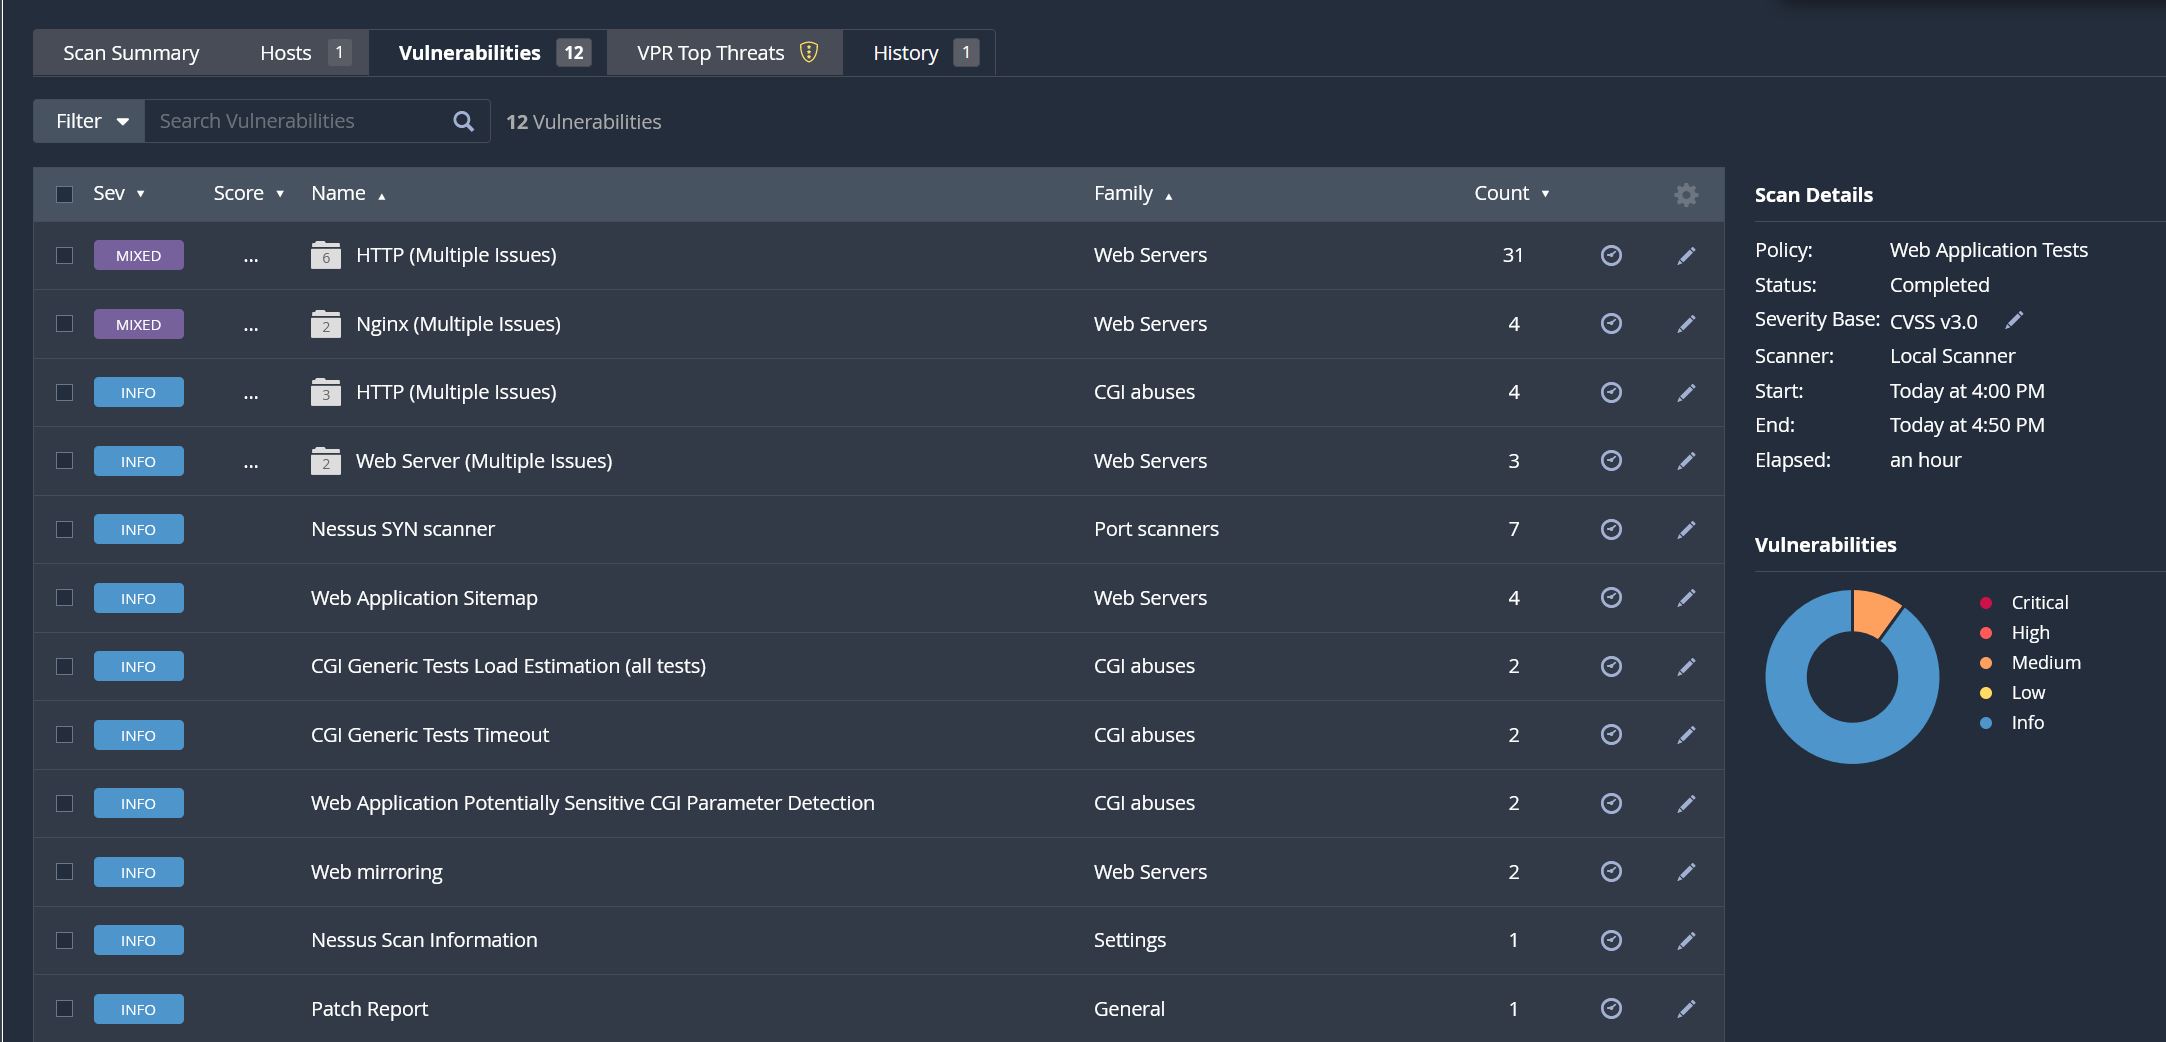
Task: Click the Medium orange legend dot
Action: 1986,663
